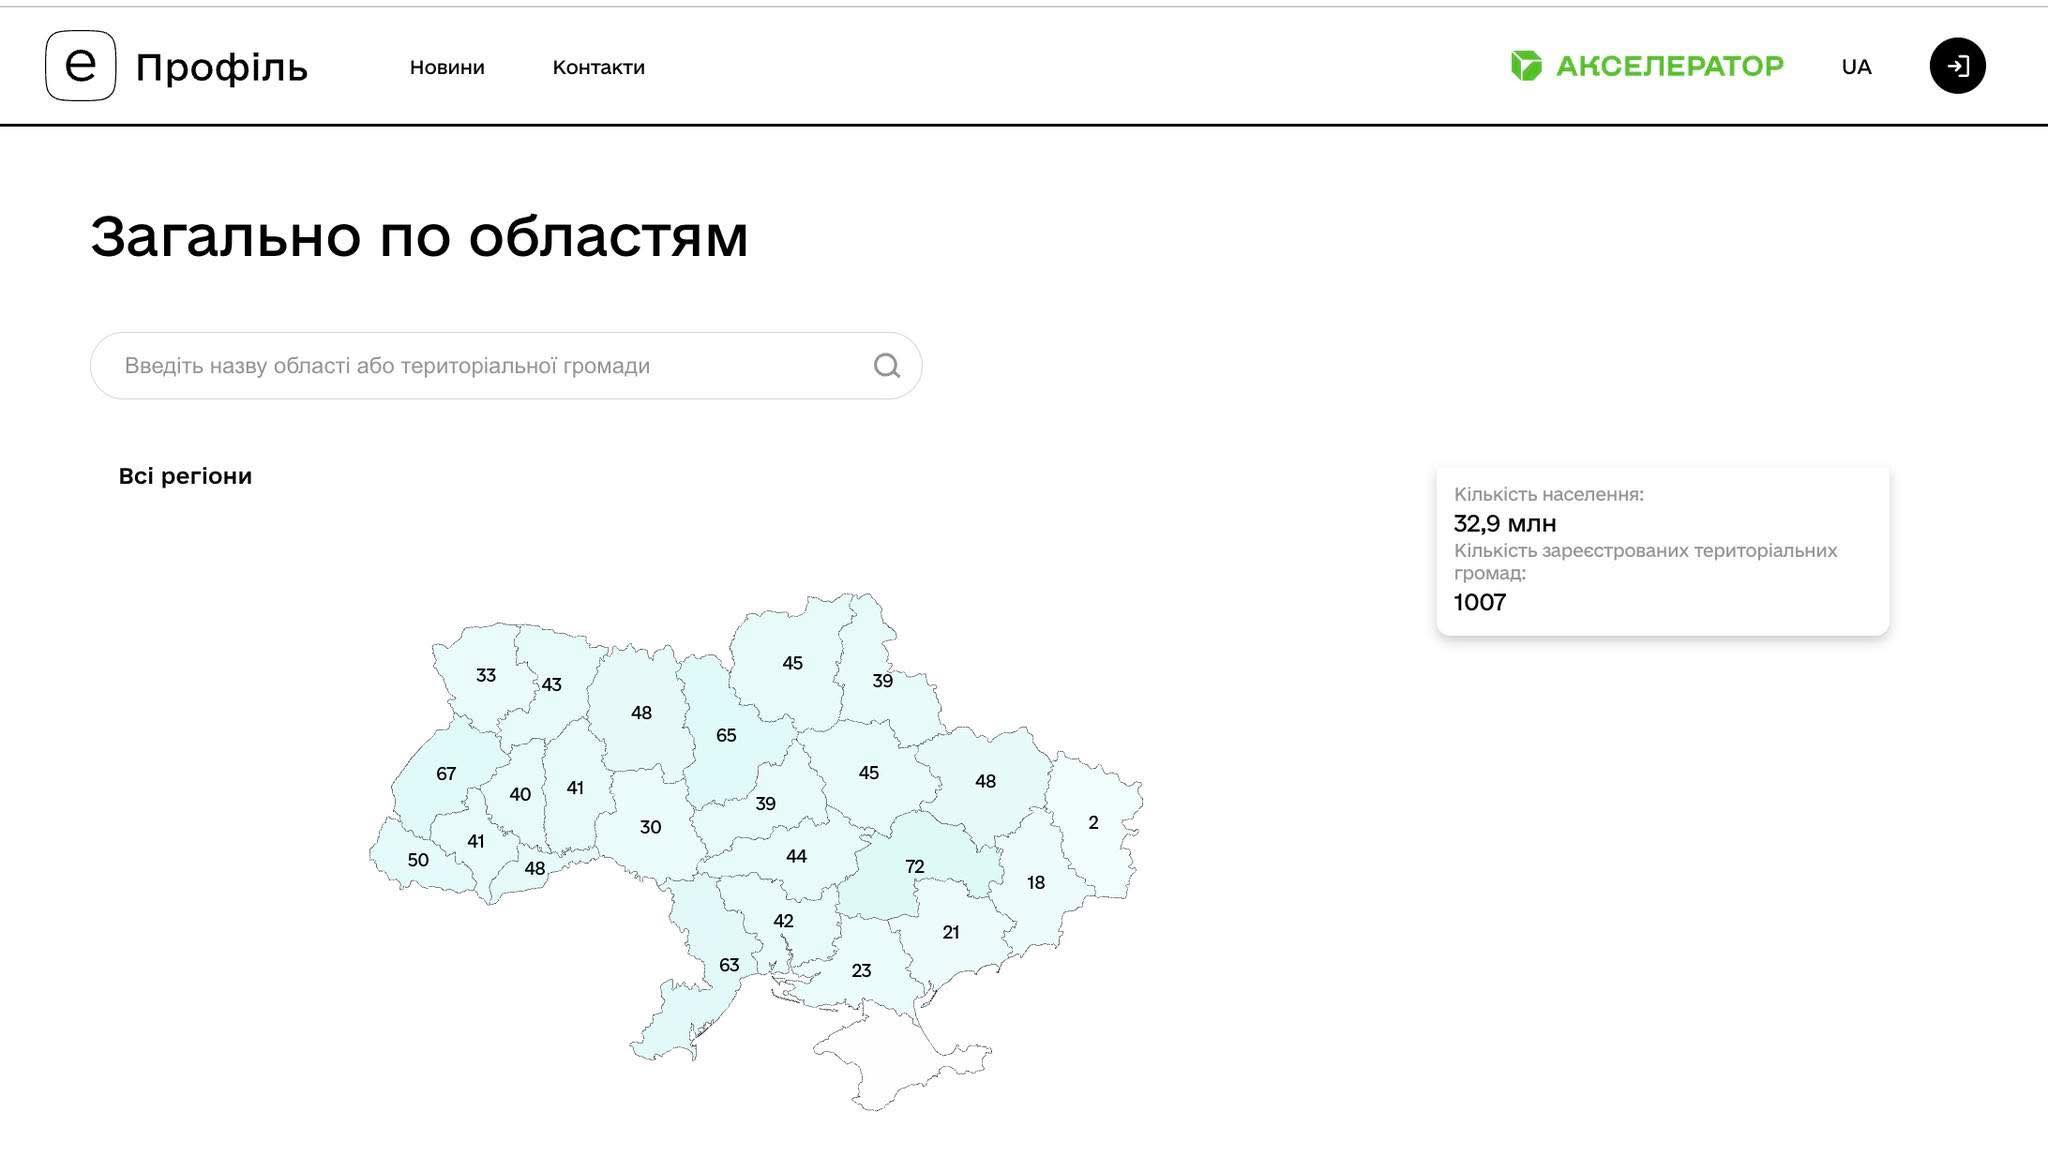
Task: Select the region labeled 33
Action: tap(486, 675)
